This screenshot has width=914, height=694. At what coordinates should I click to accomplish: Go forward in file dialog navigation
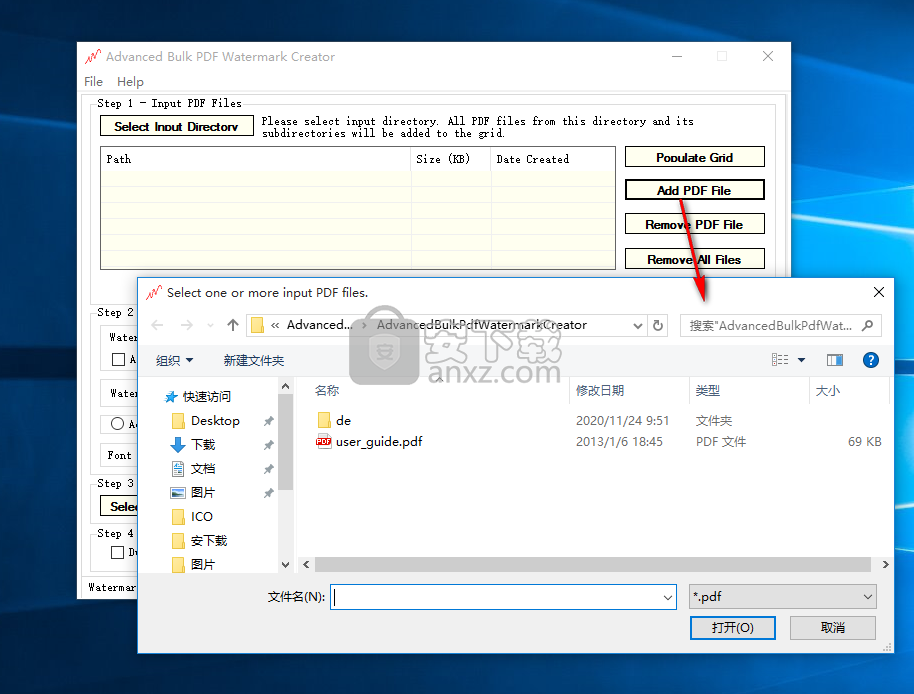coord(187,325)
